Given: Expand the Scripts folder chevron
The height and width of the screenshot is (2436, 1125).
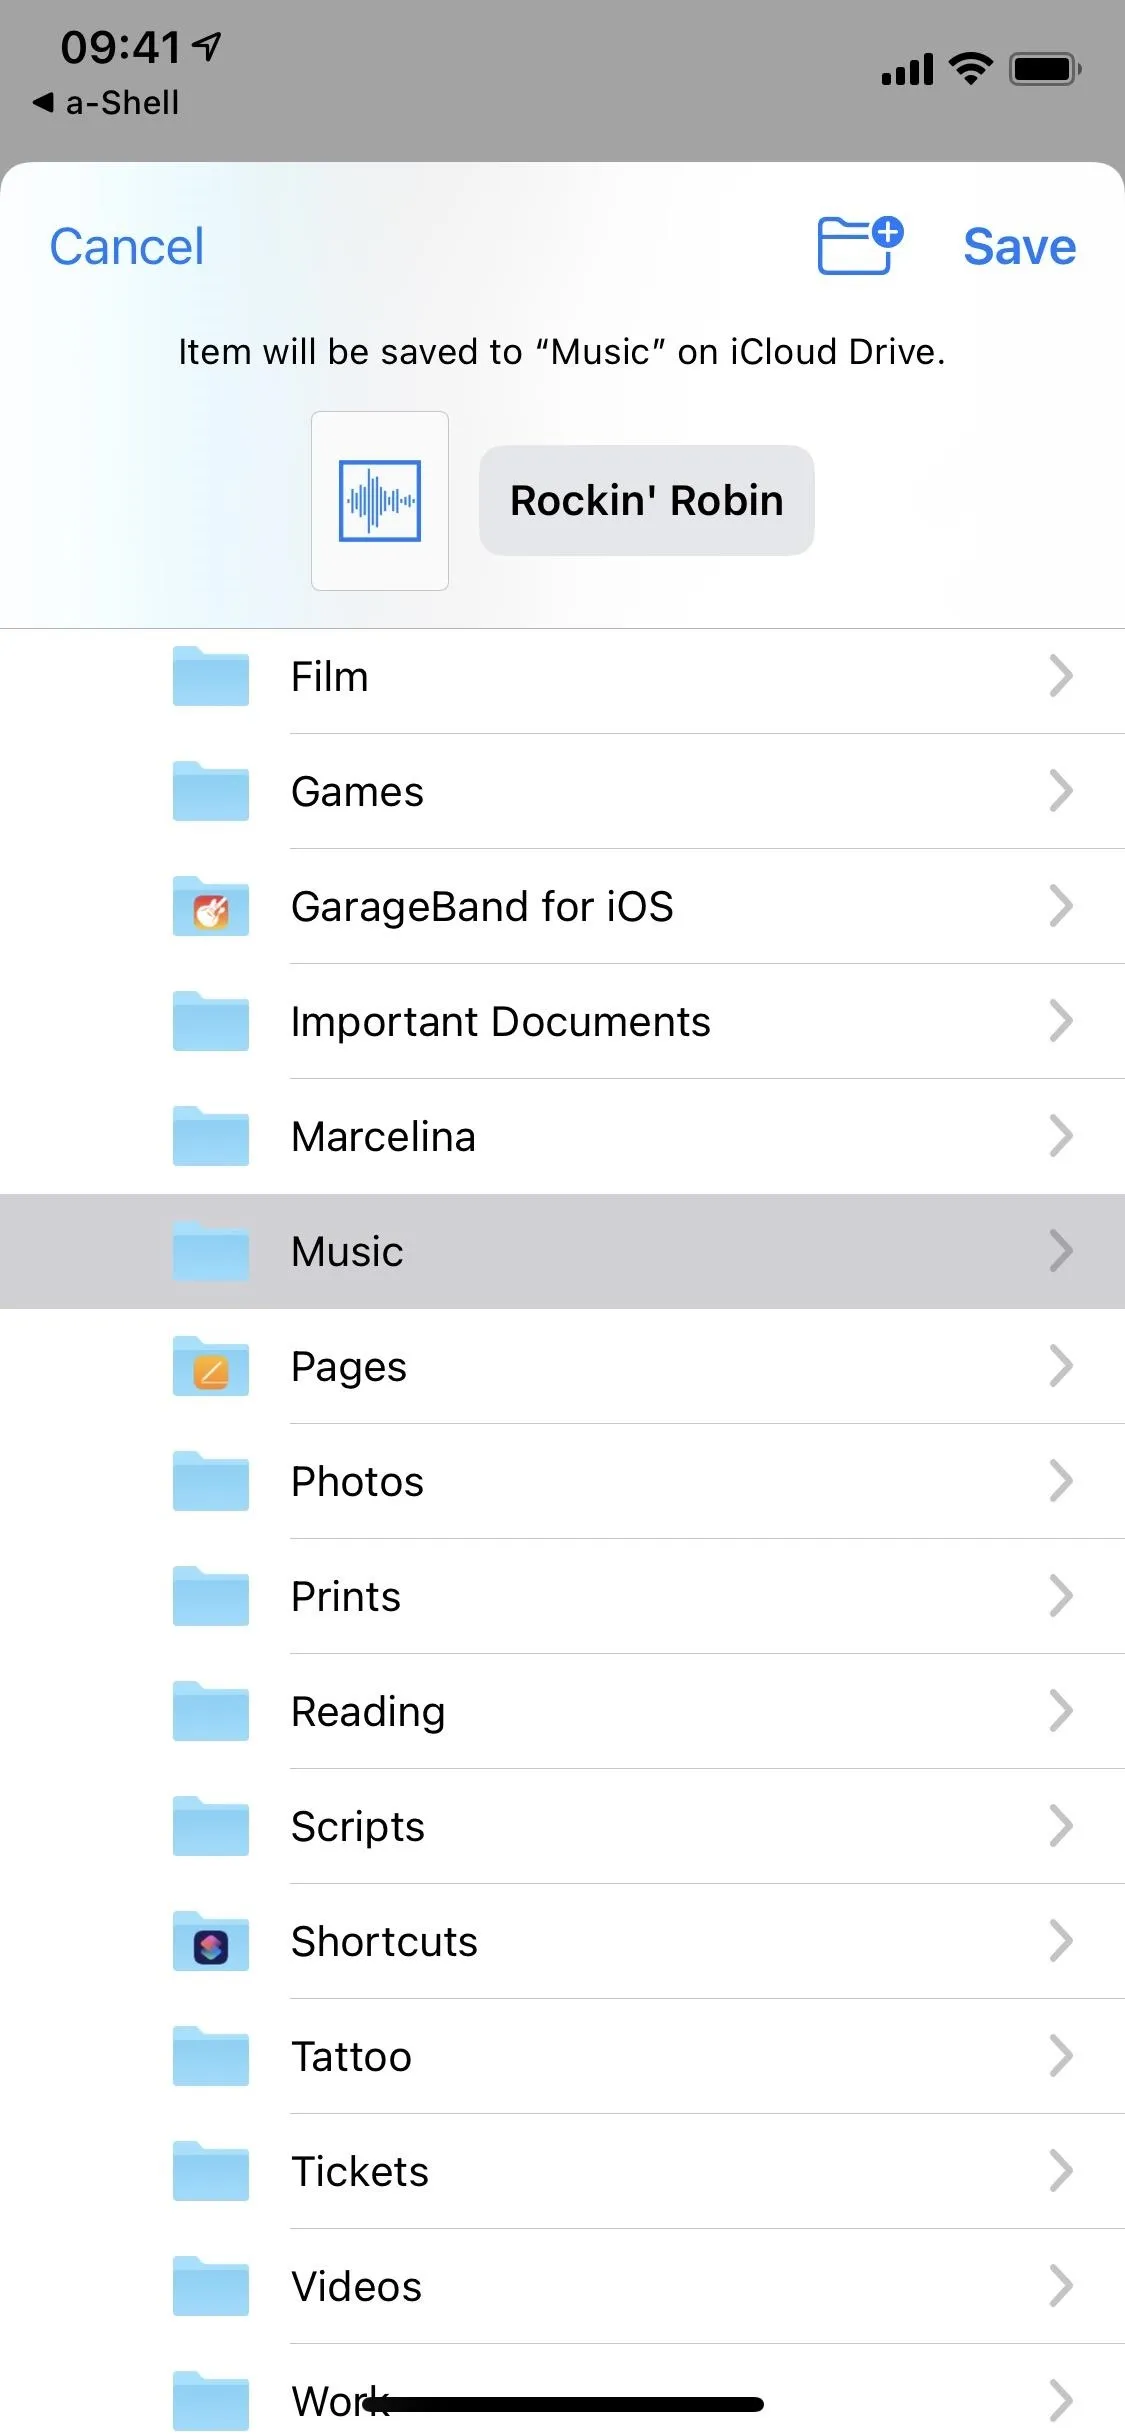Looking at the screenshot, I should pos(1061,1826).
